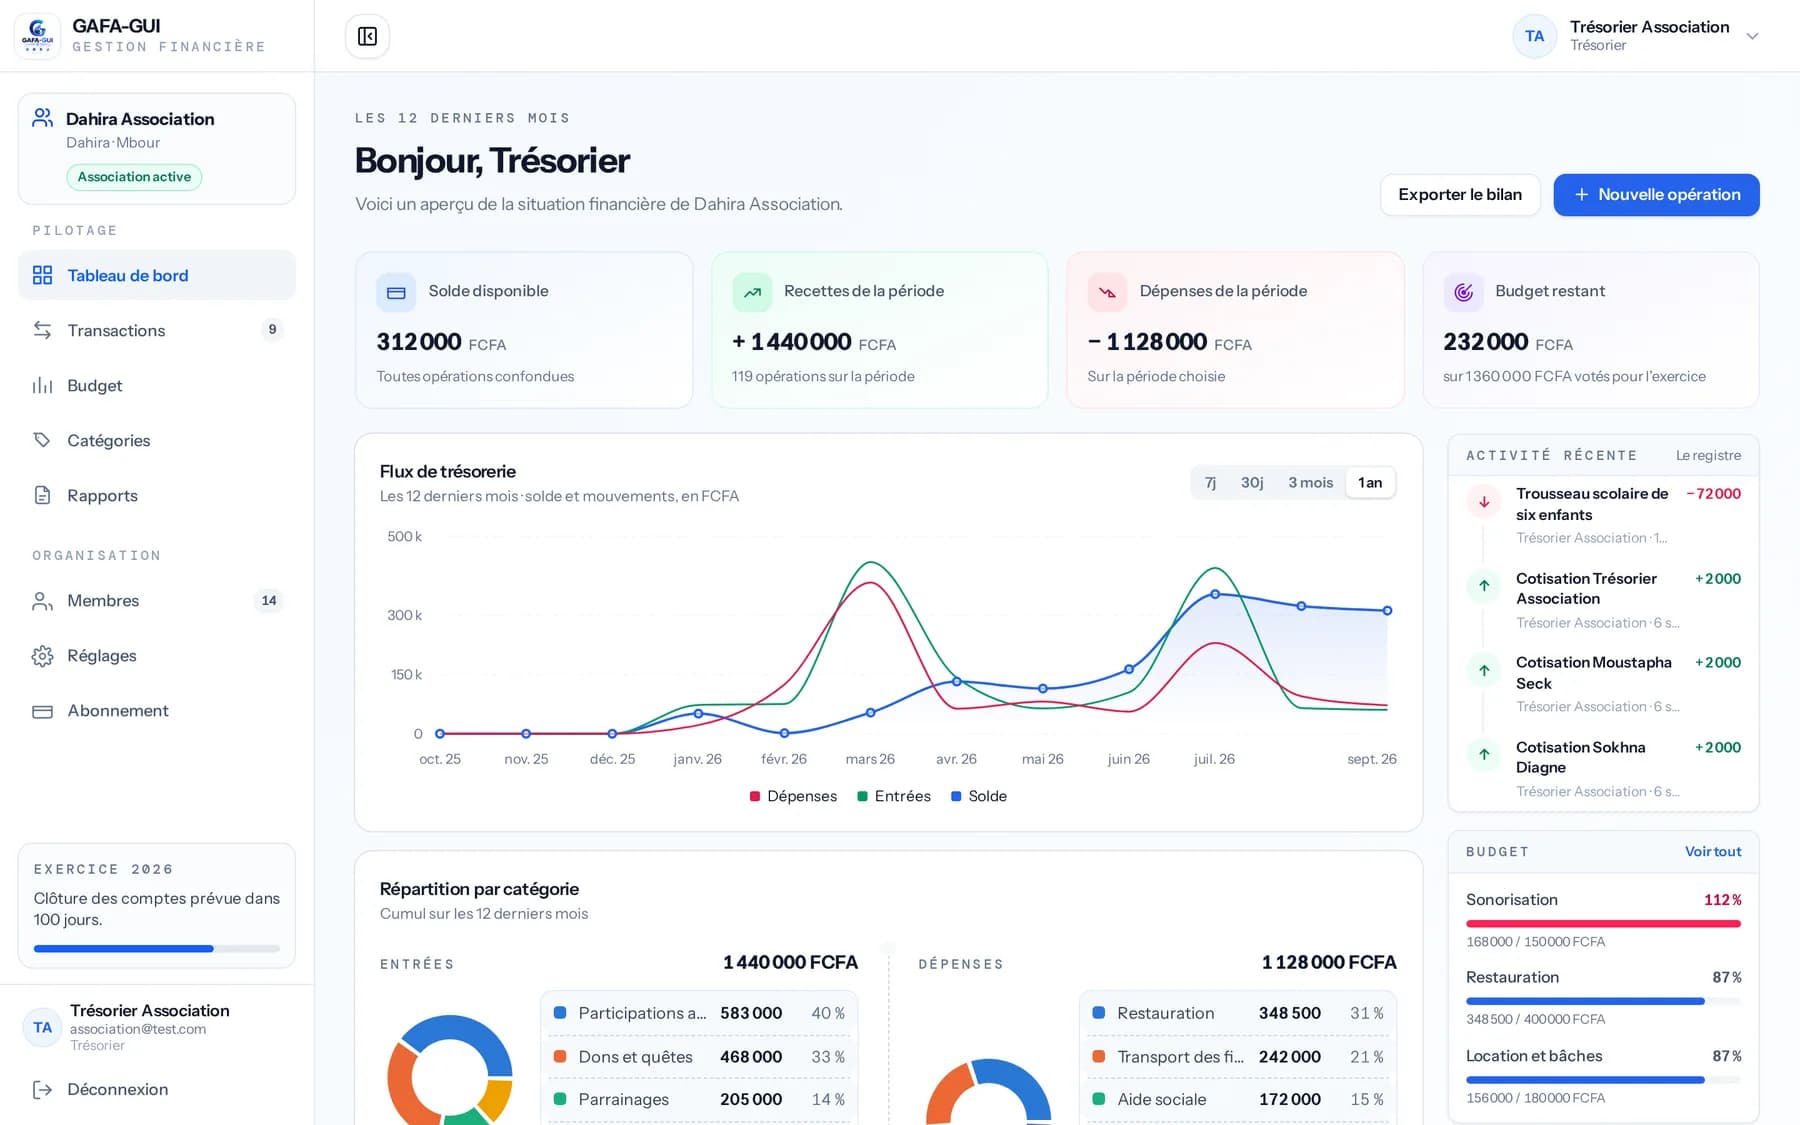Click the Nouvelle opération button
The image size is (1800, 1125).
coord(1656,195)
